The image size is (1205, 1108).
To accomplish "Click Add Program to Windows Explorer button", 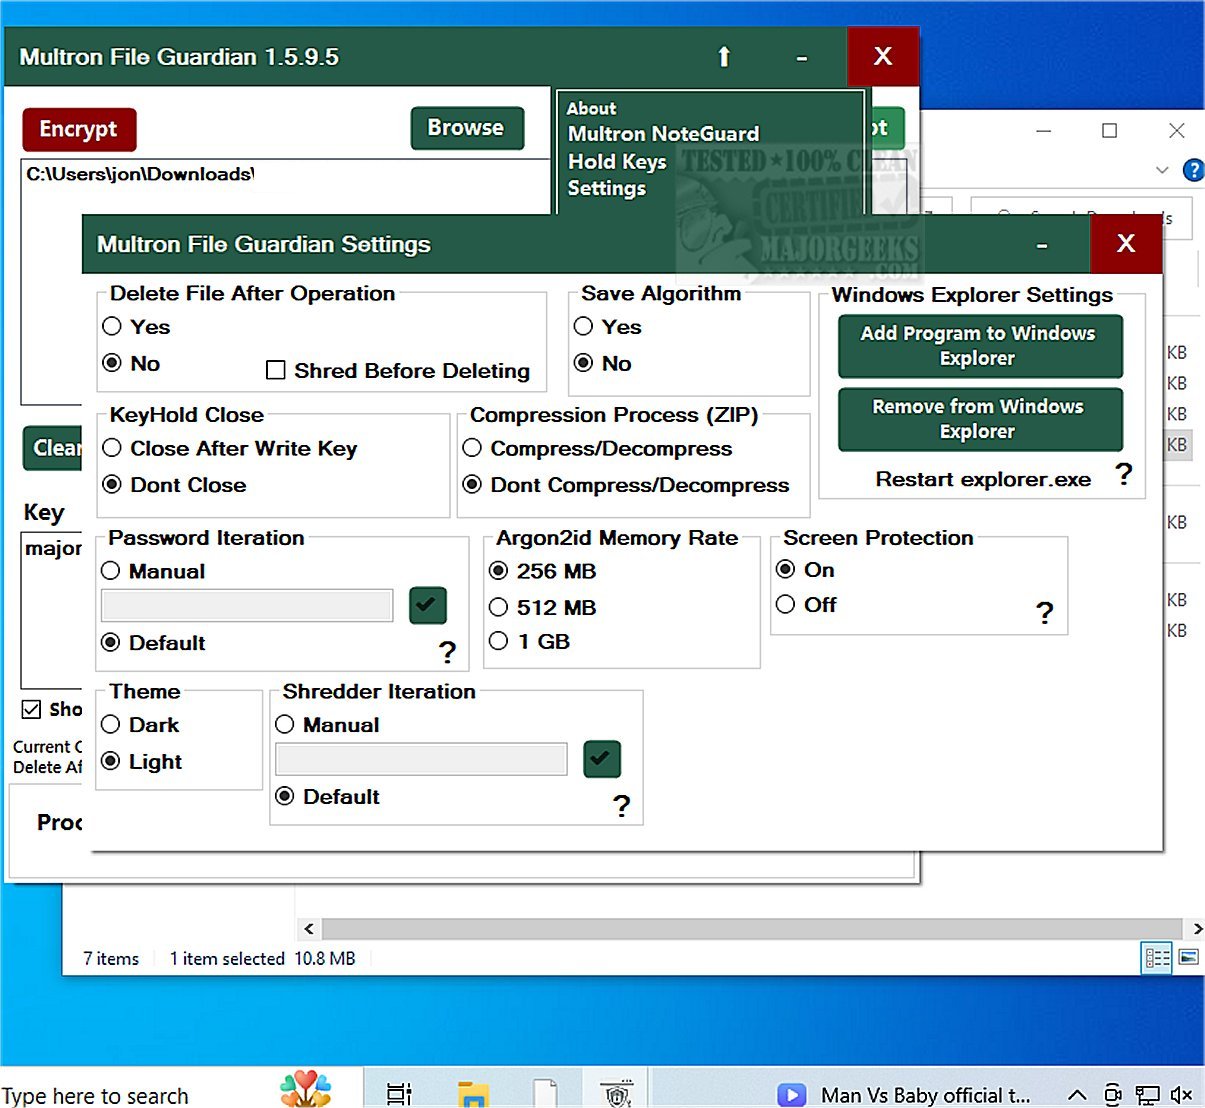I will click(979, 346).
